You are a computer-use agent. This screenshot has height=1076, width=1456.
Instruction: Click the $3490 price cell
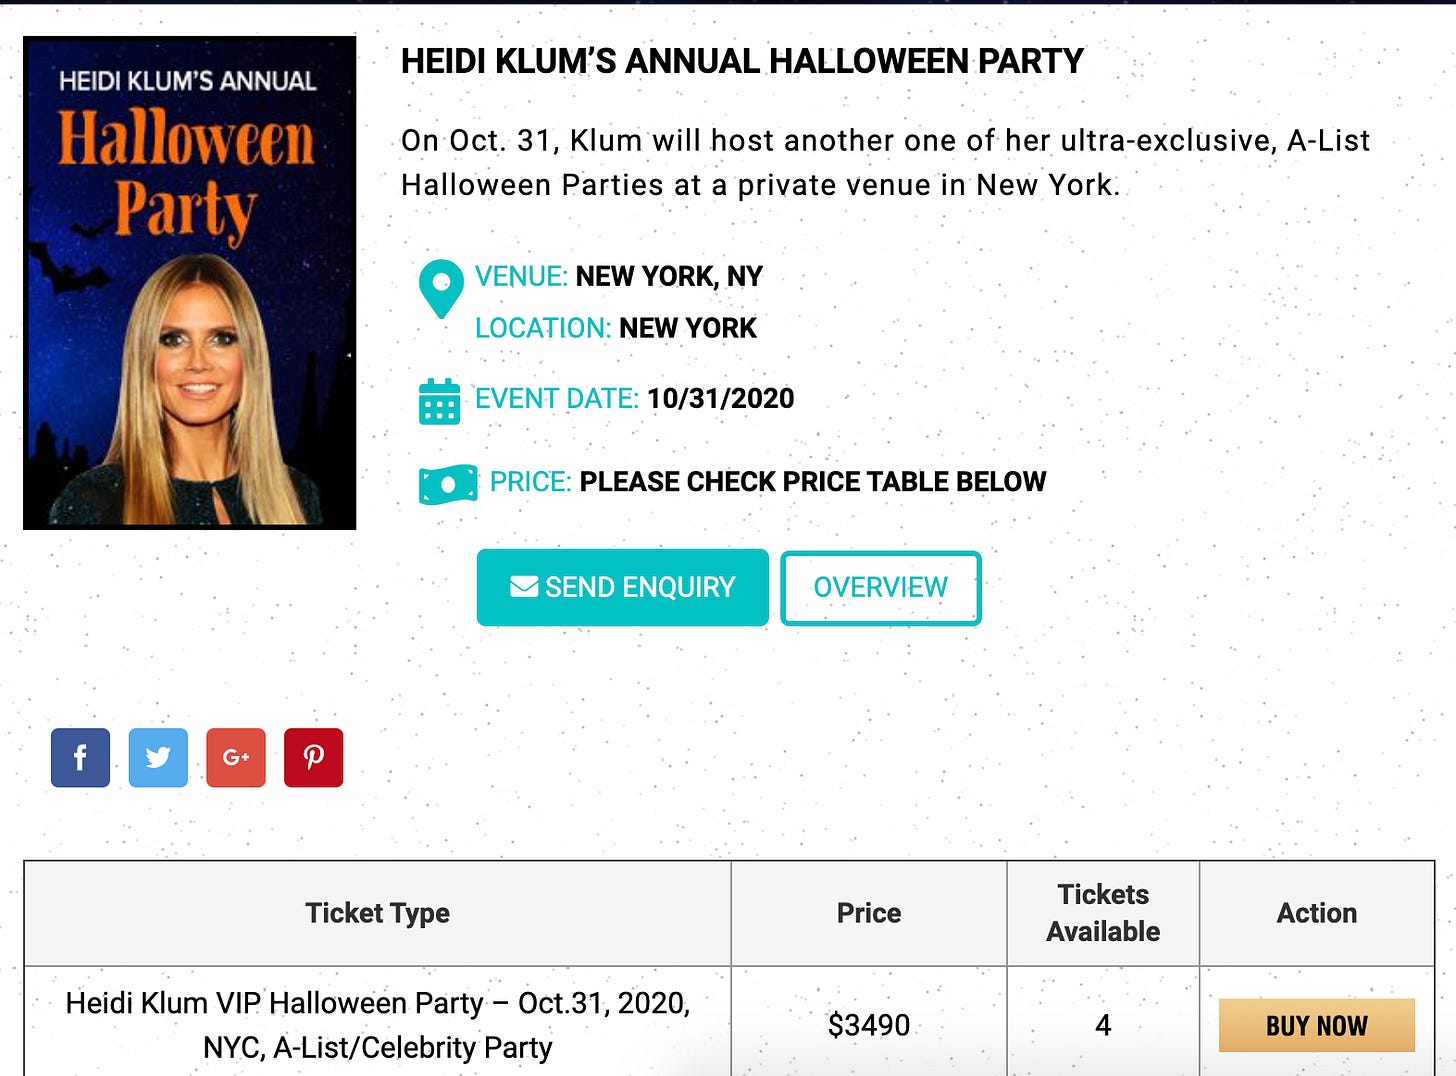(868, 1025)
